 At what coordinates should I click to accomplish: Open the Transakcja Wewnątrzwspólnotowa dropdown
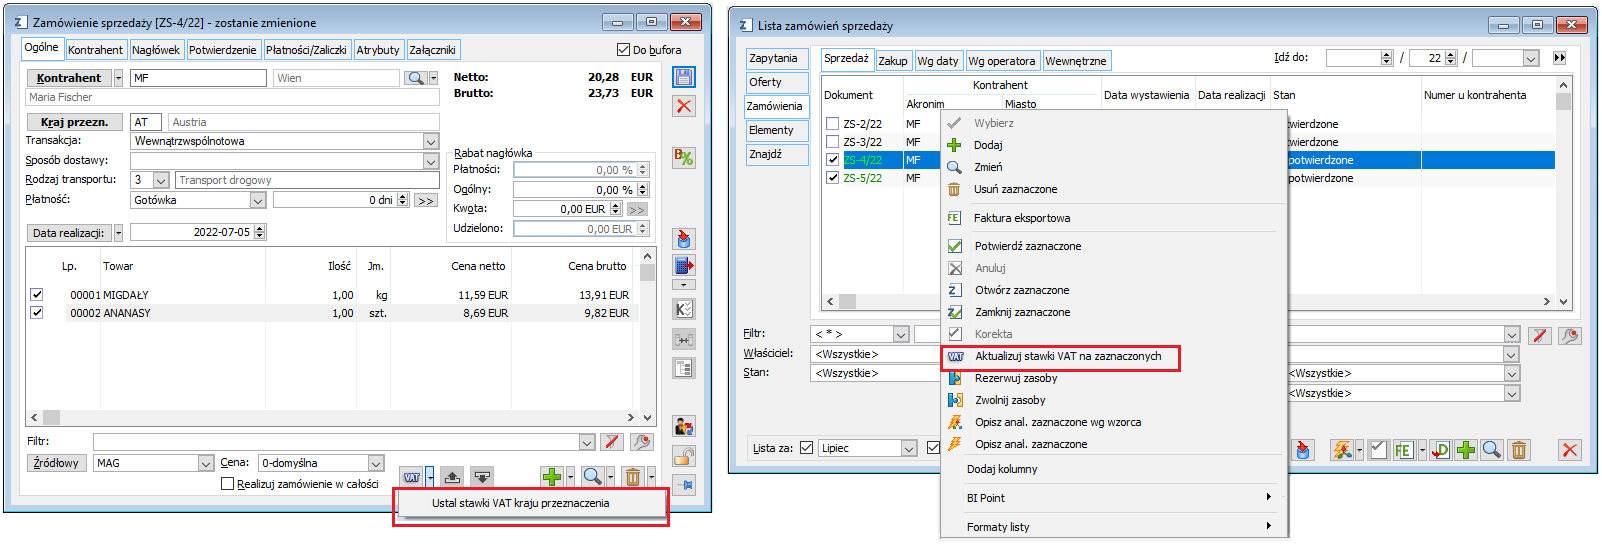tap(431, 141)
